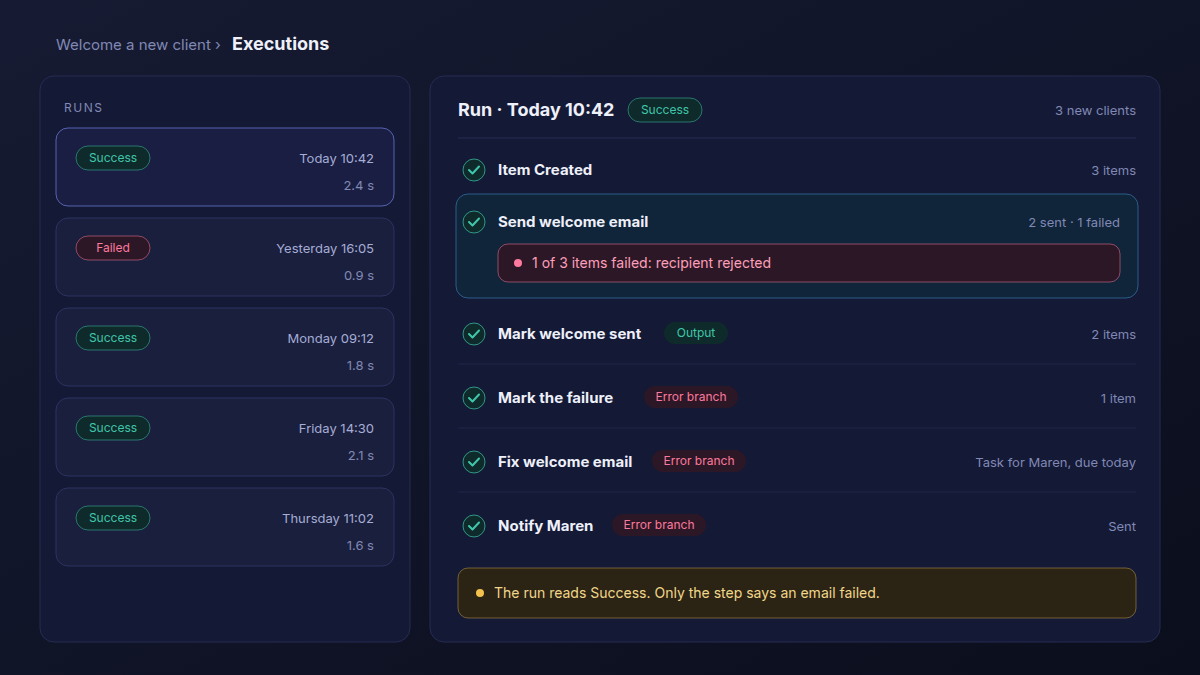Click the Item Created step title
Image resolution: width=1200 pixels, height=675 pixels.
pyautogui.click(x=545, y=170)
